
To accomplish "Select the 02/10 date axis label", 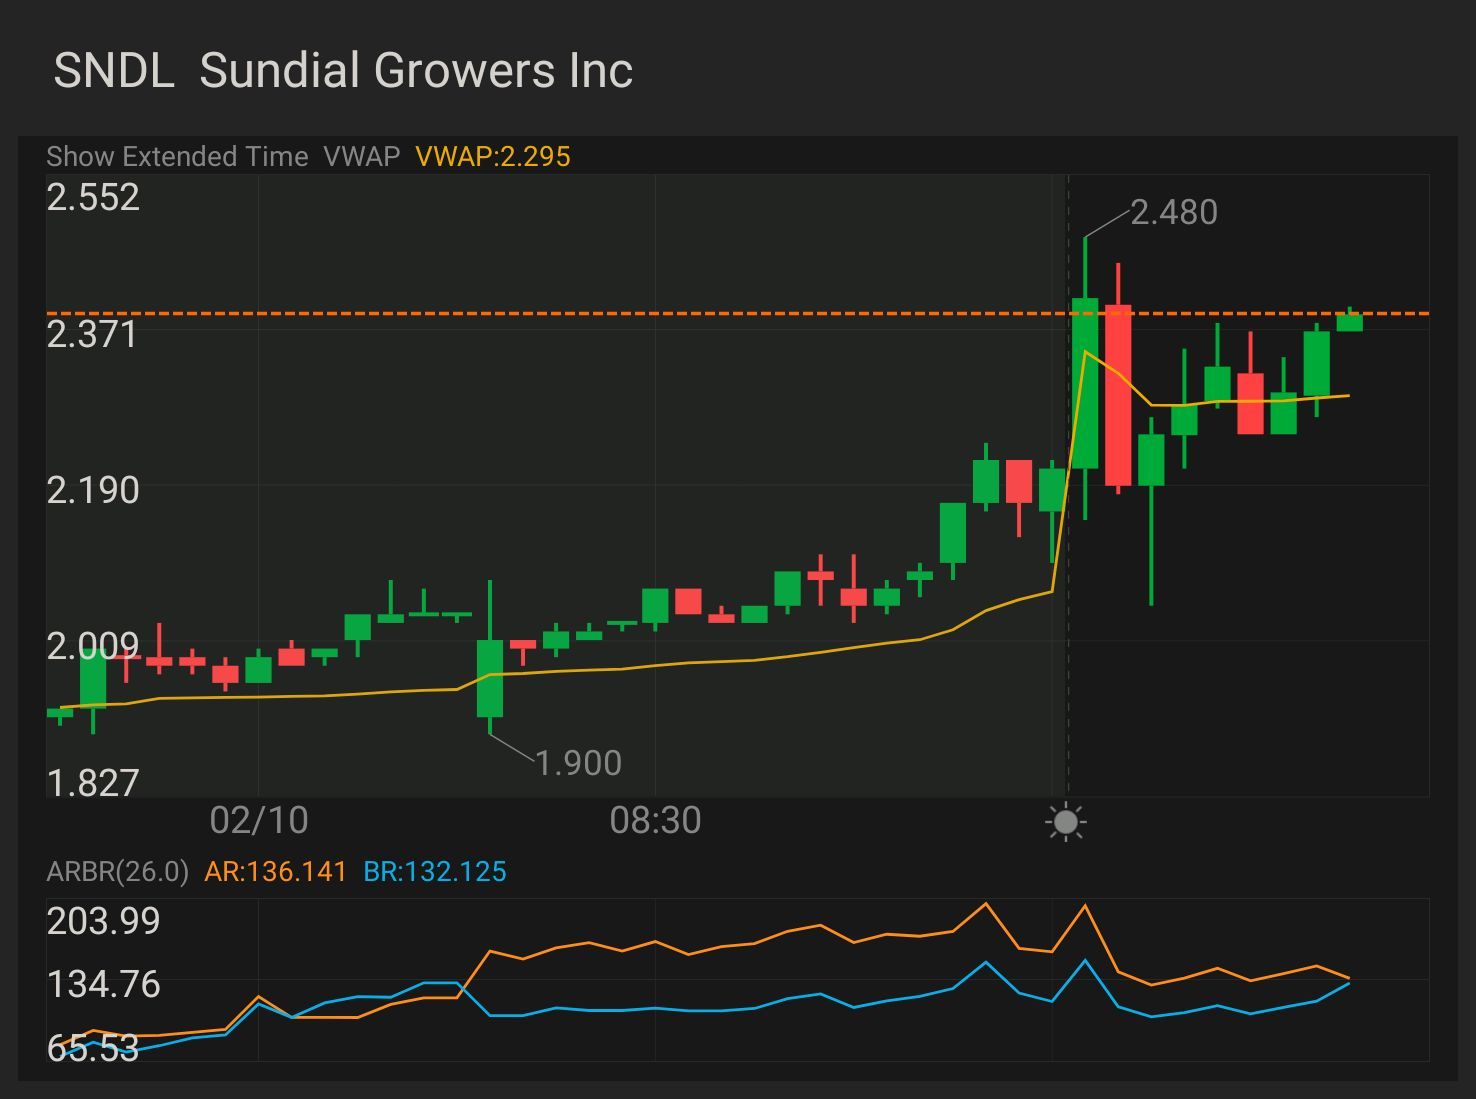I will [259, 820].
